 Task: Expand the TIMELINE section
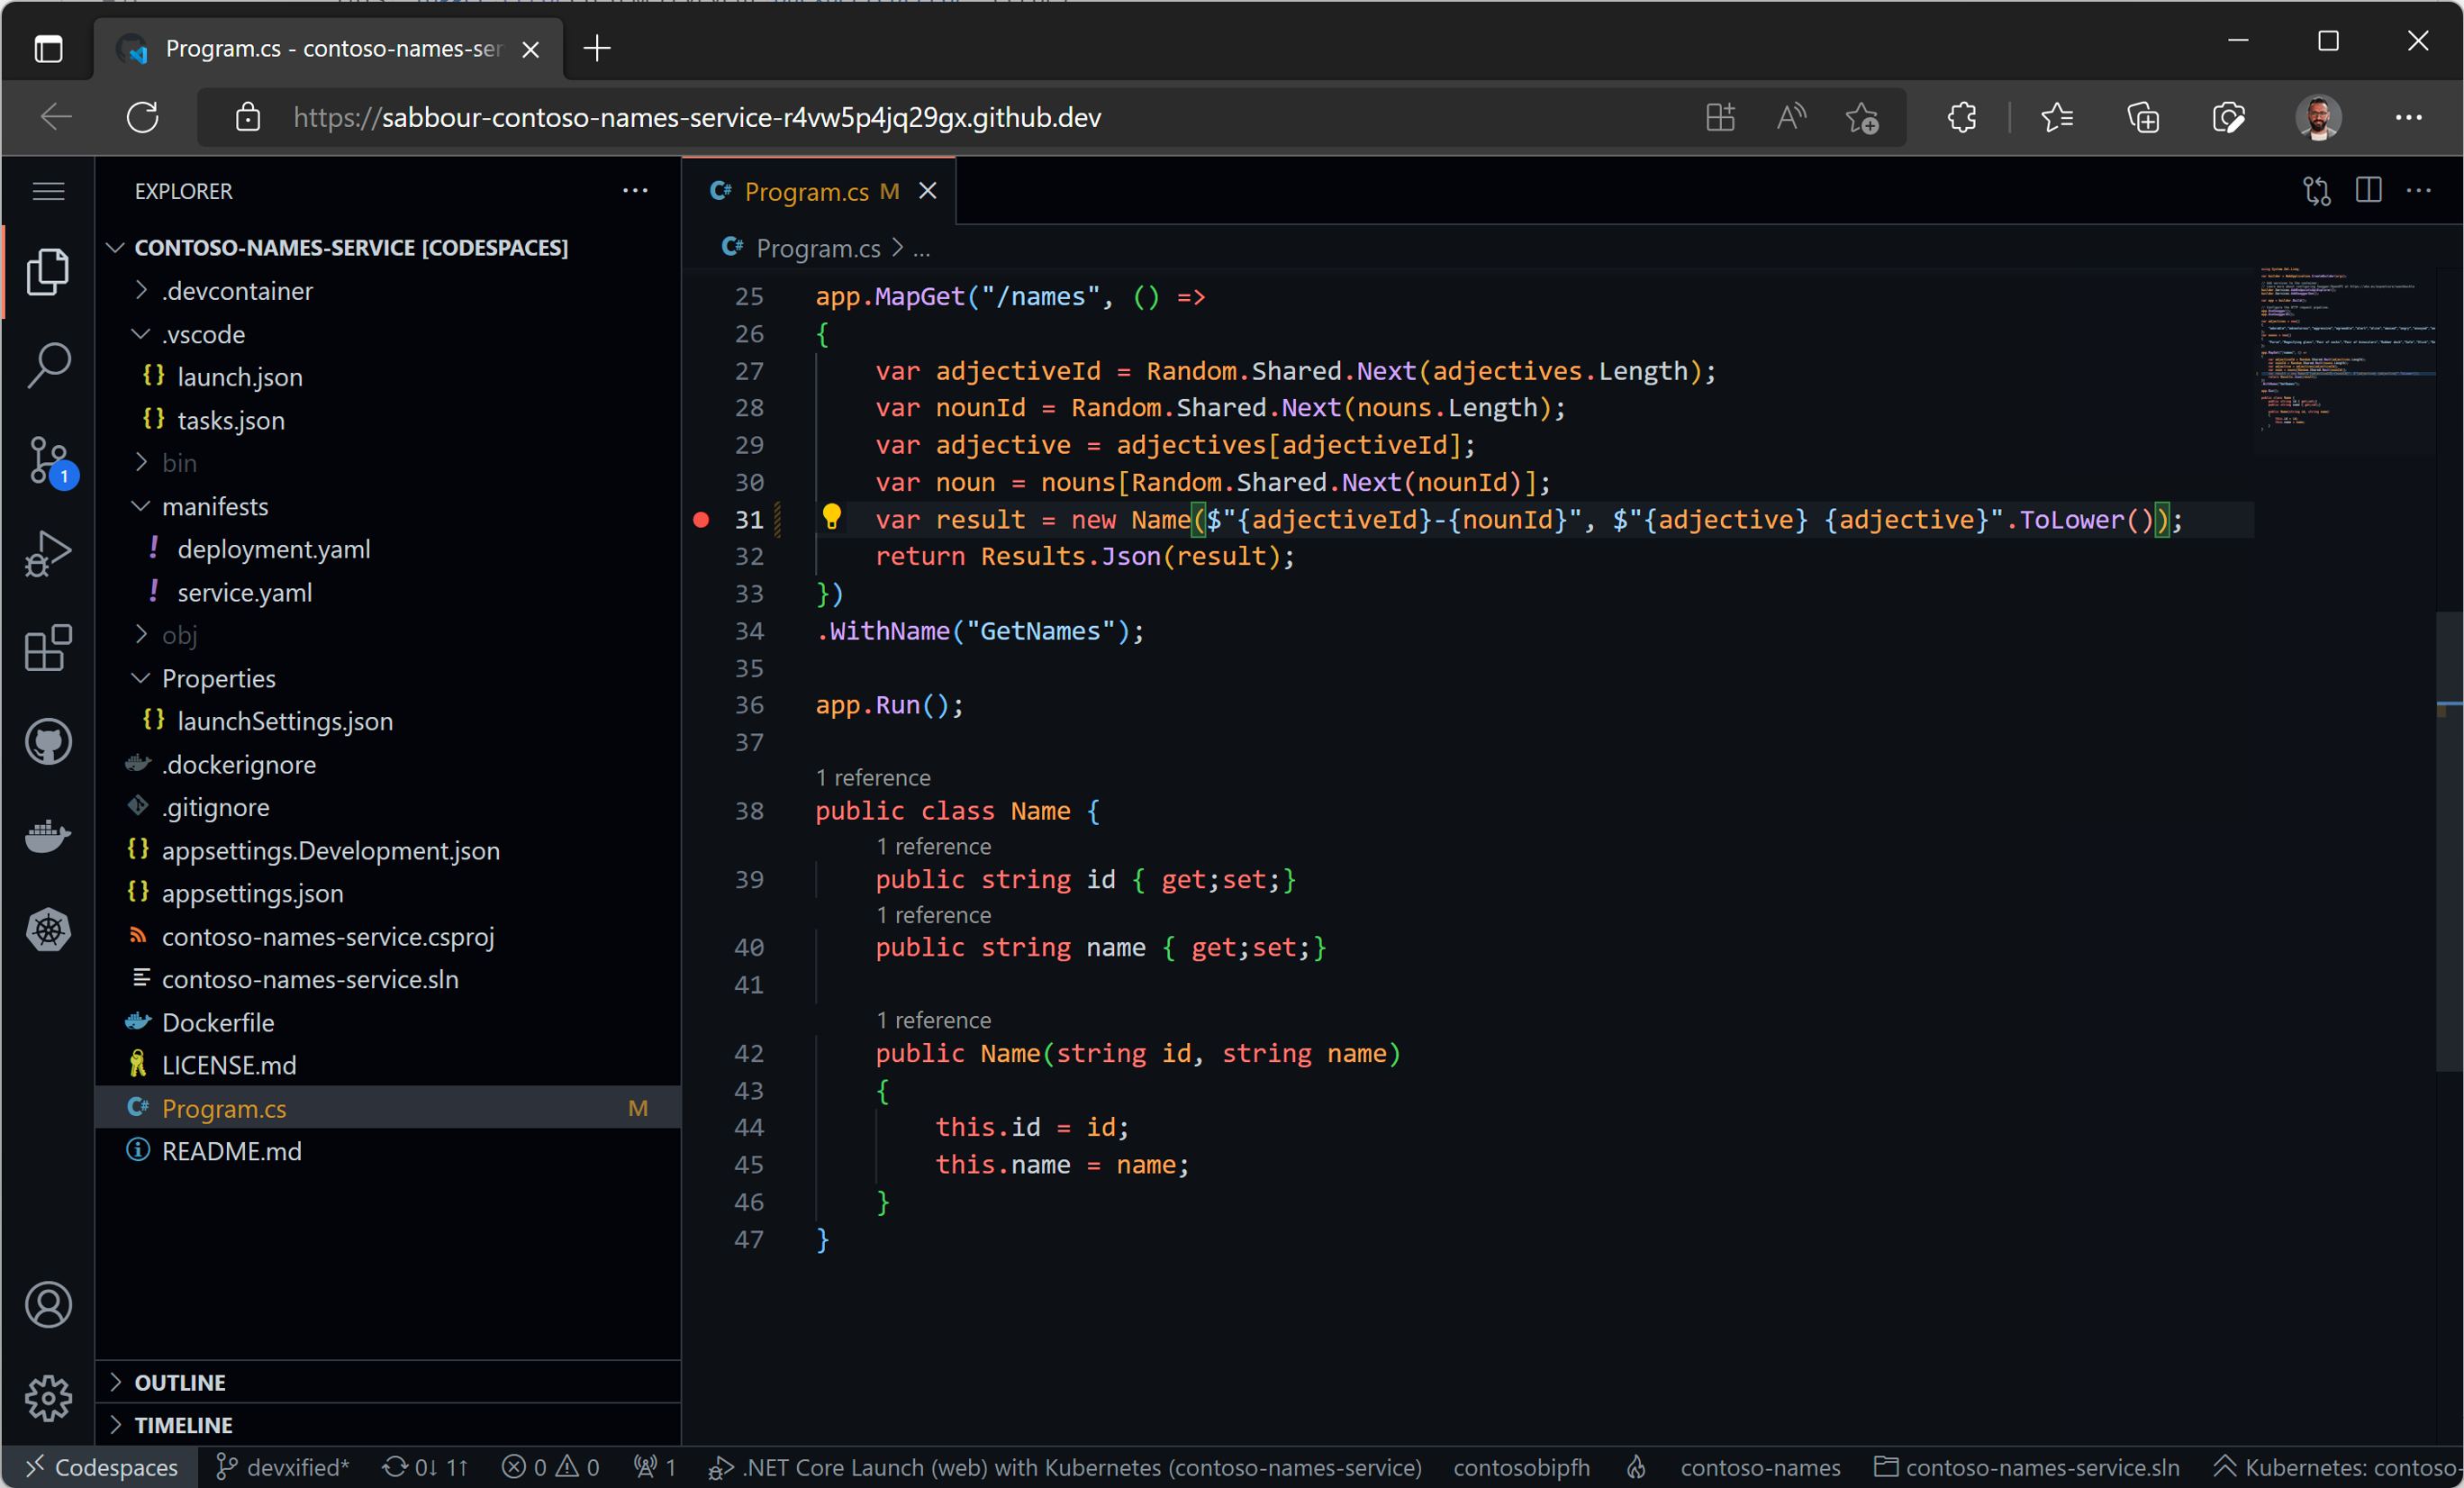click(183, 1425)
